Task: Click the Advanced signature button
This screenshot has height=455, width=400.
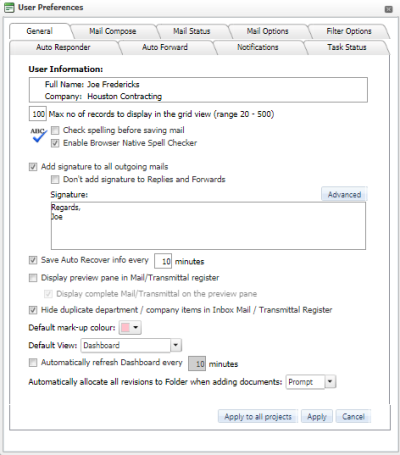Action: point(344,194)
